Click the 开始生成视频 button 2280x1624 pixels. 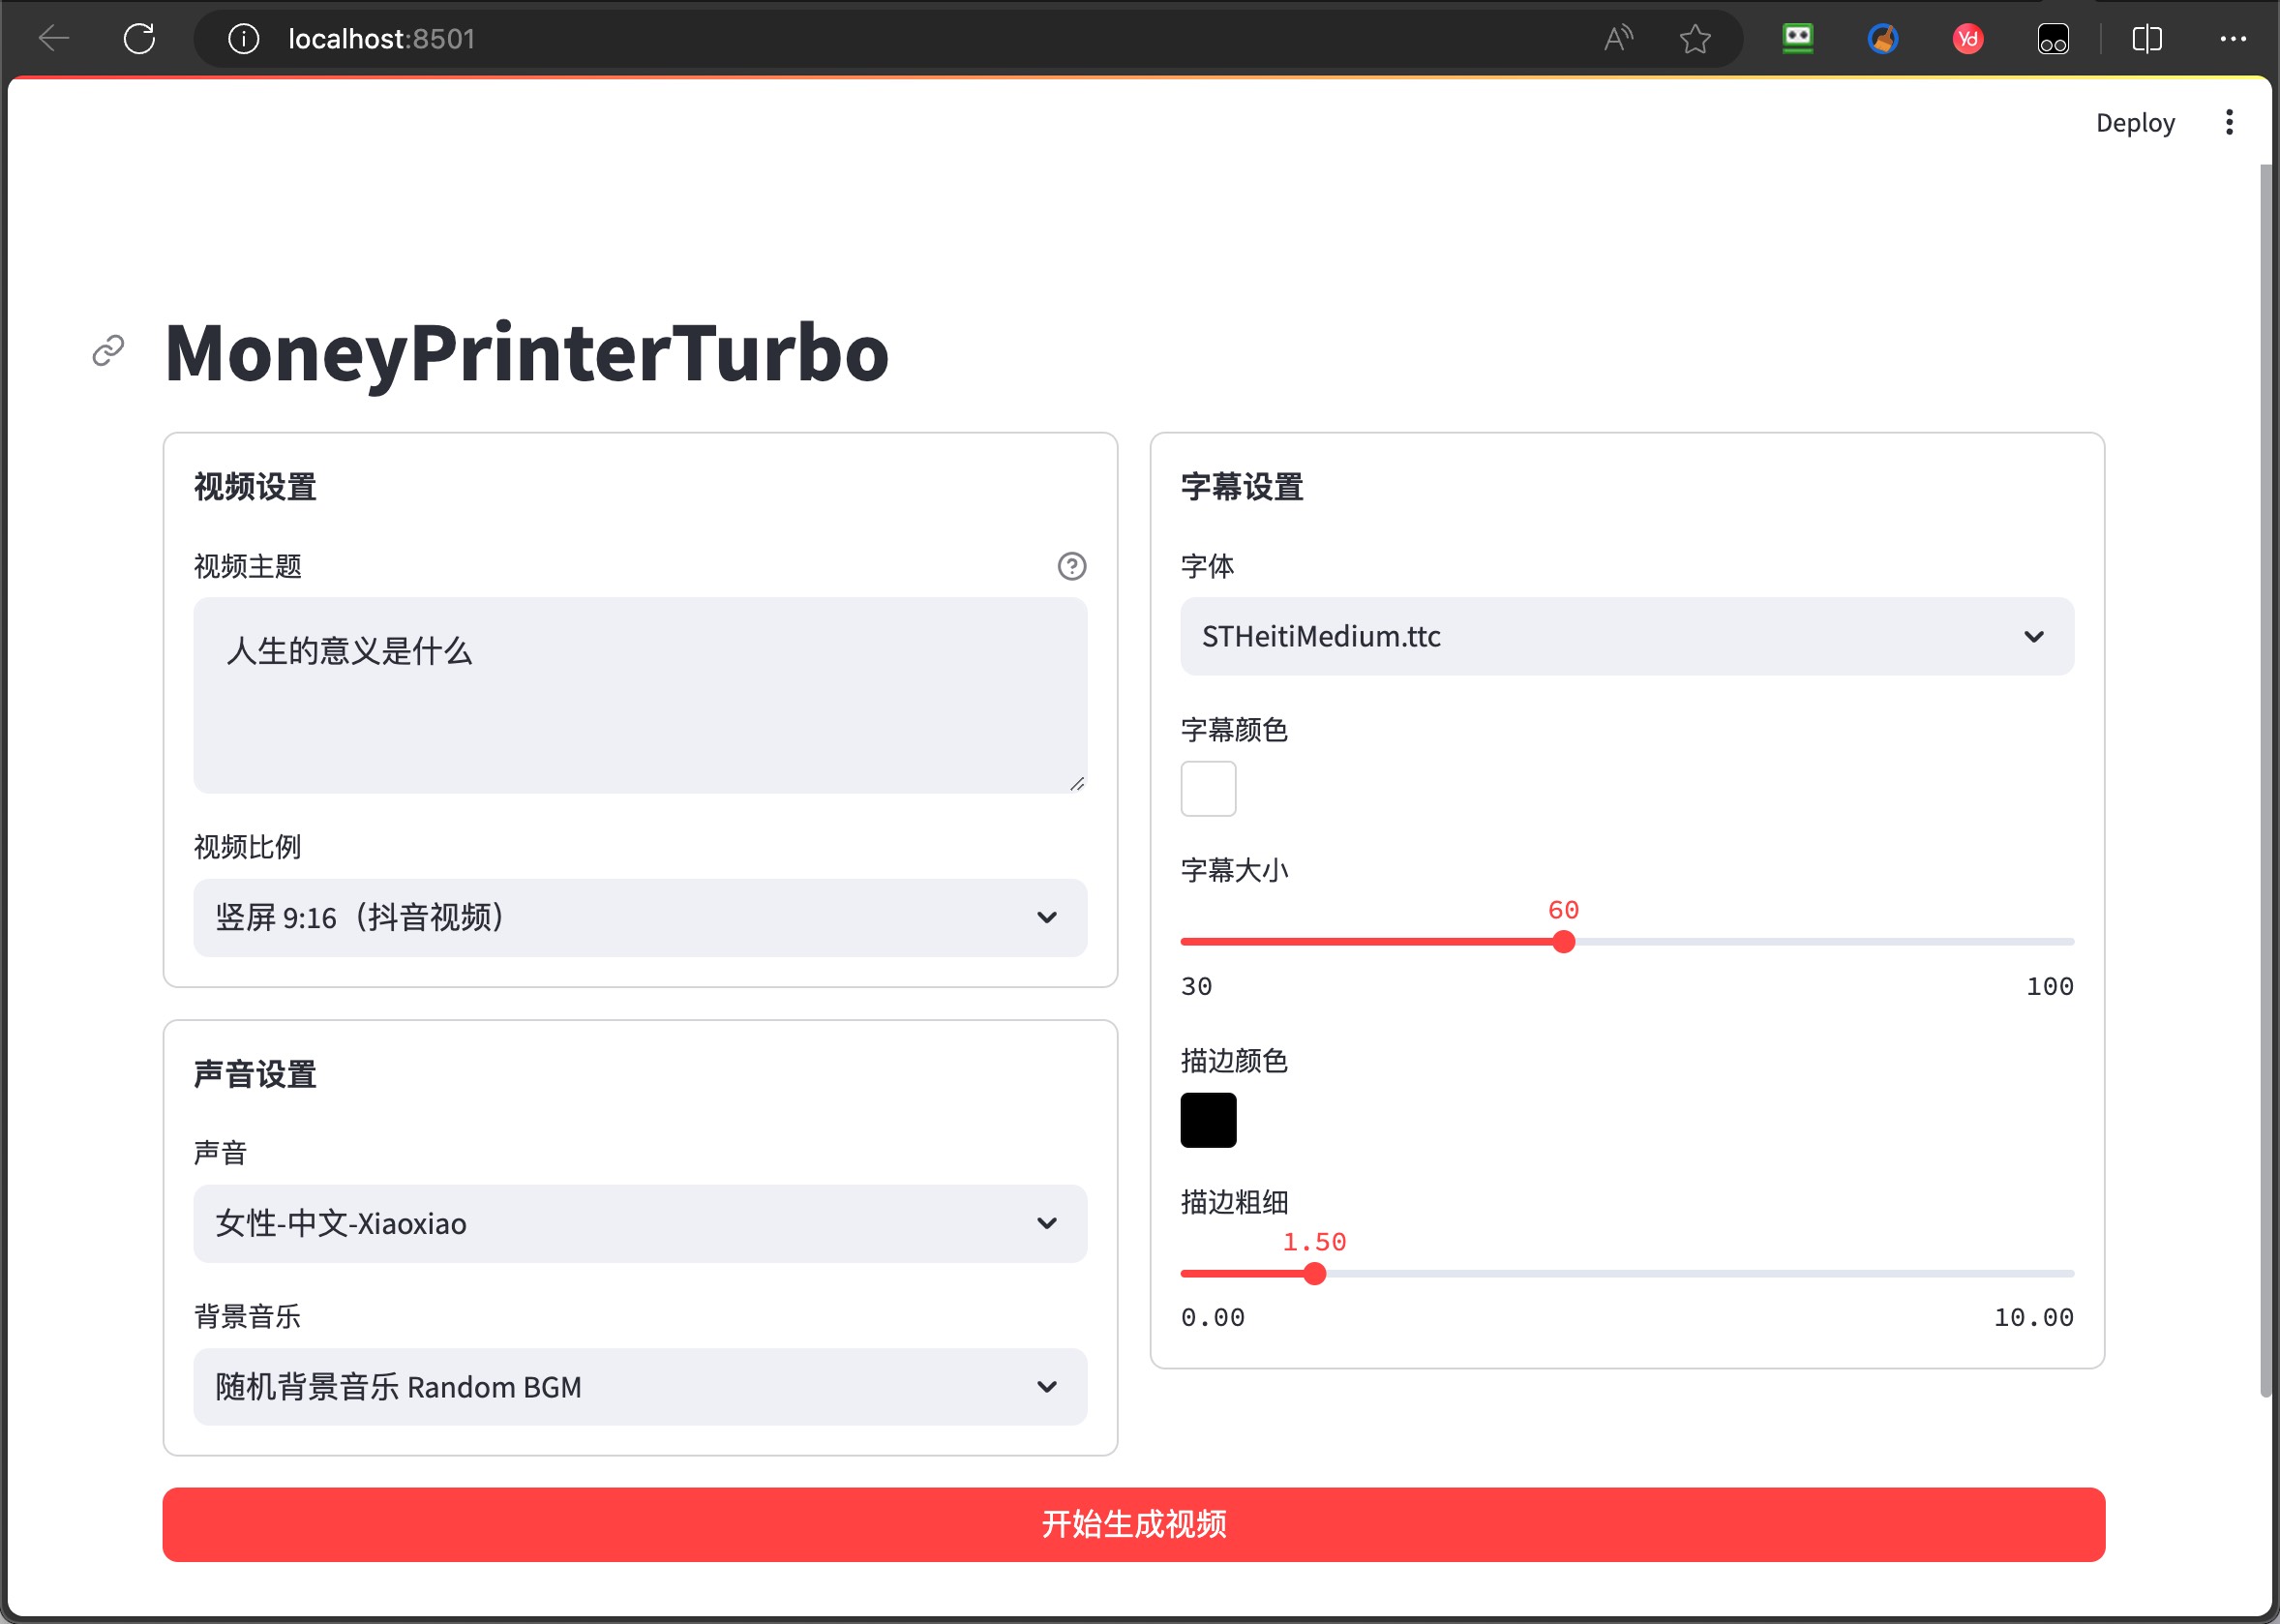(1133, 1523)
